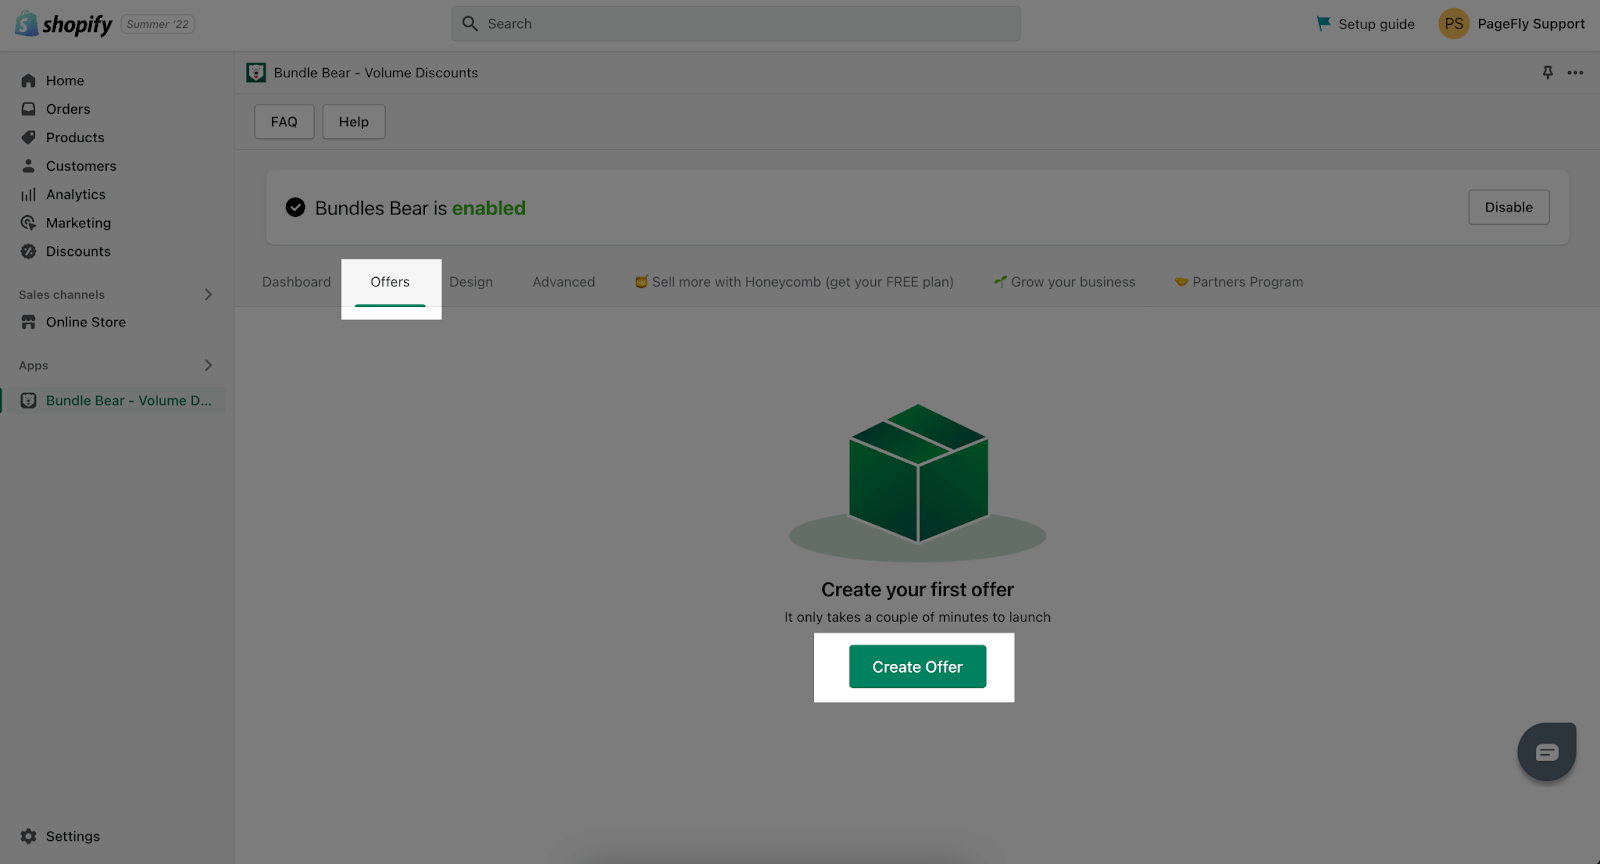
Task: Click the Customers person icon
Action: pos(28,166)
